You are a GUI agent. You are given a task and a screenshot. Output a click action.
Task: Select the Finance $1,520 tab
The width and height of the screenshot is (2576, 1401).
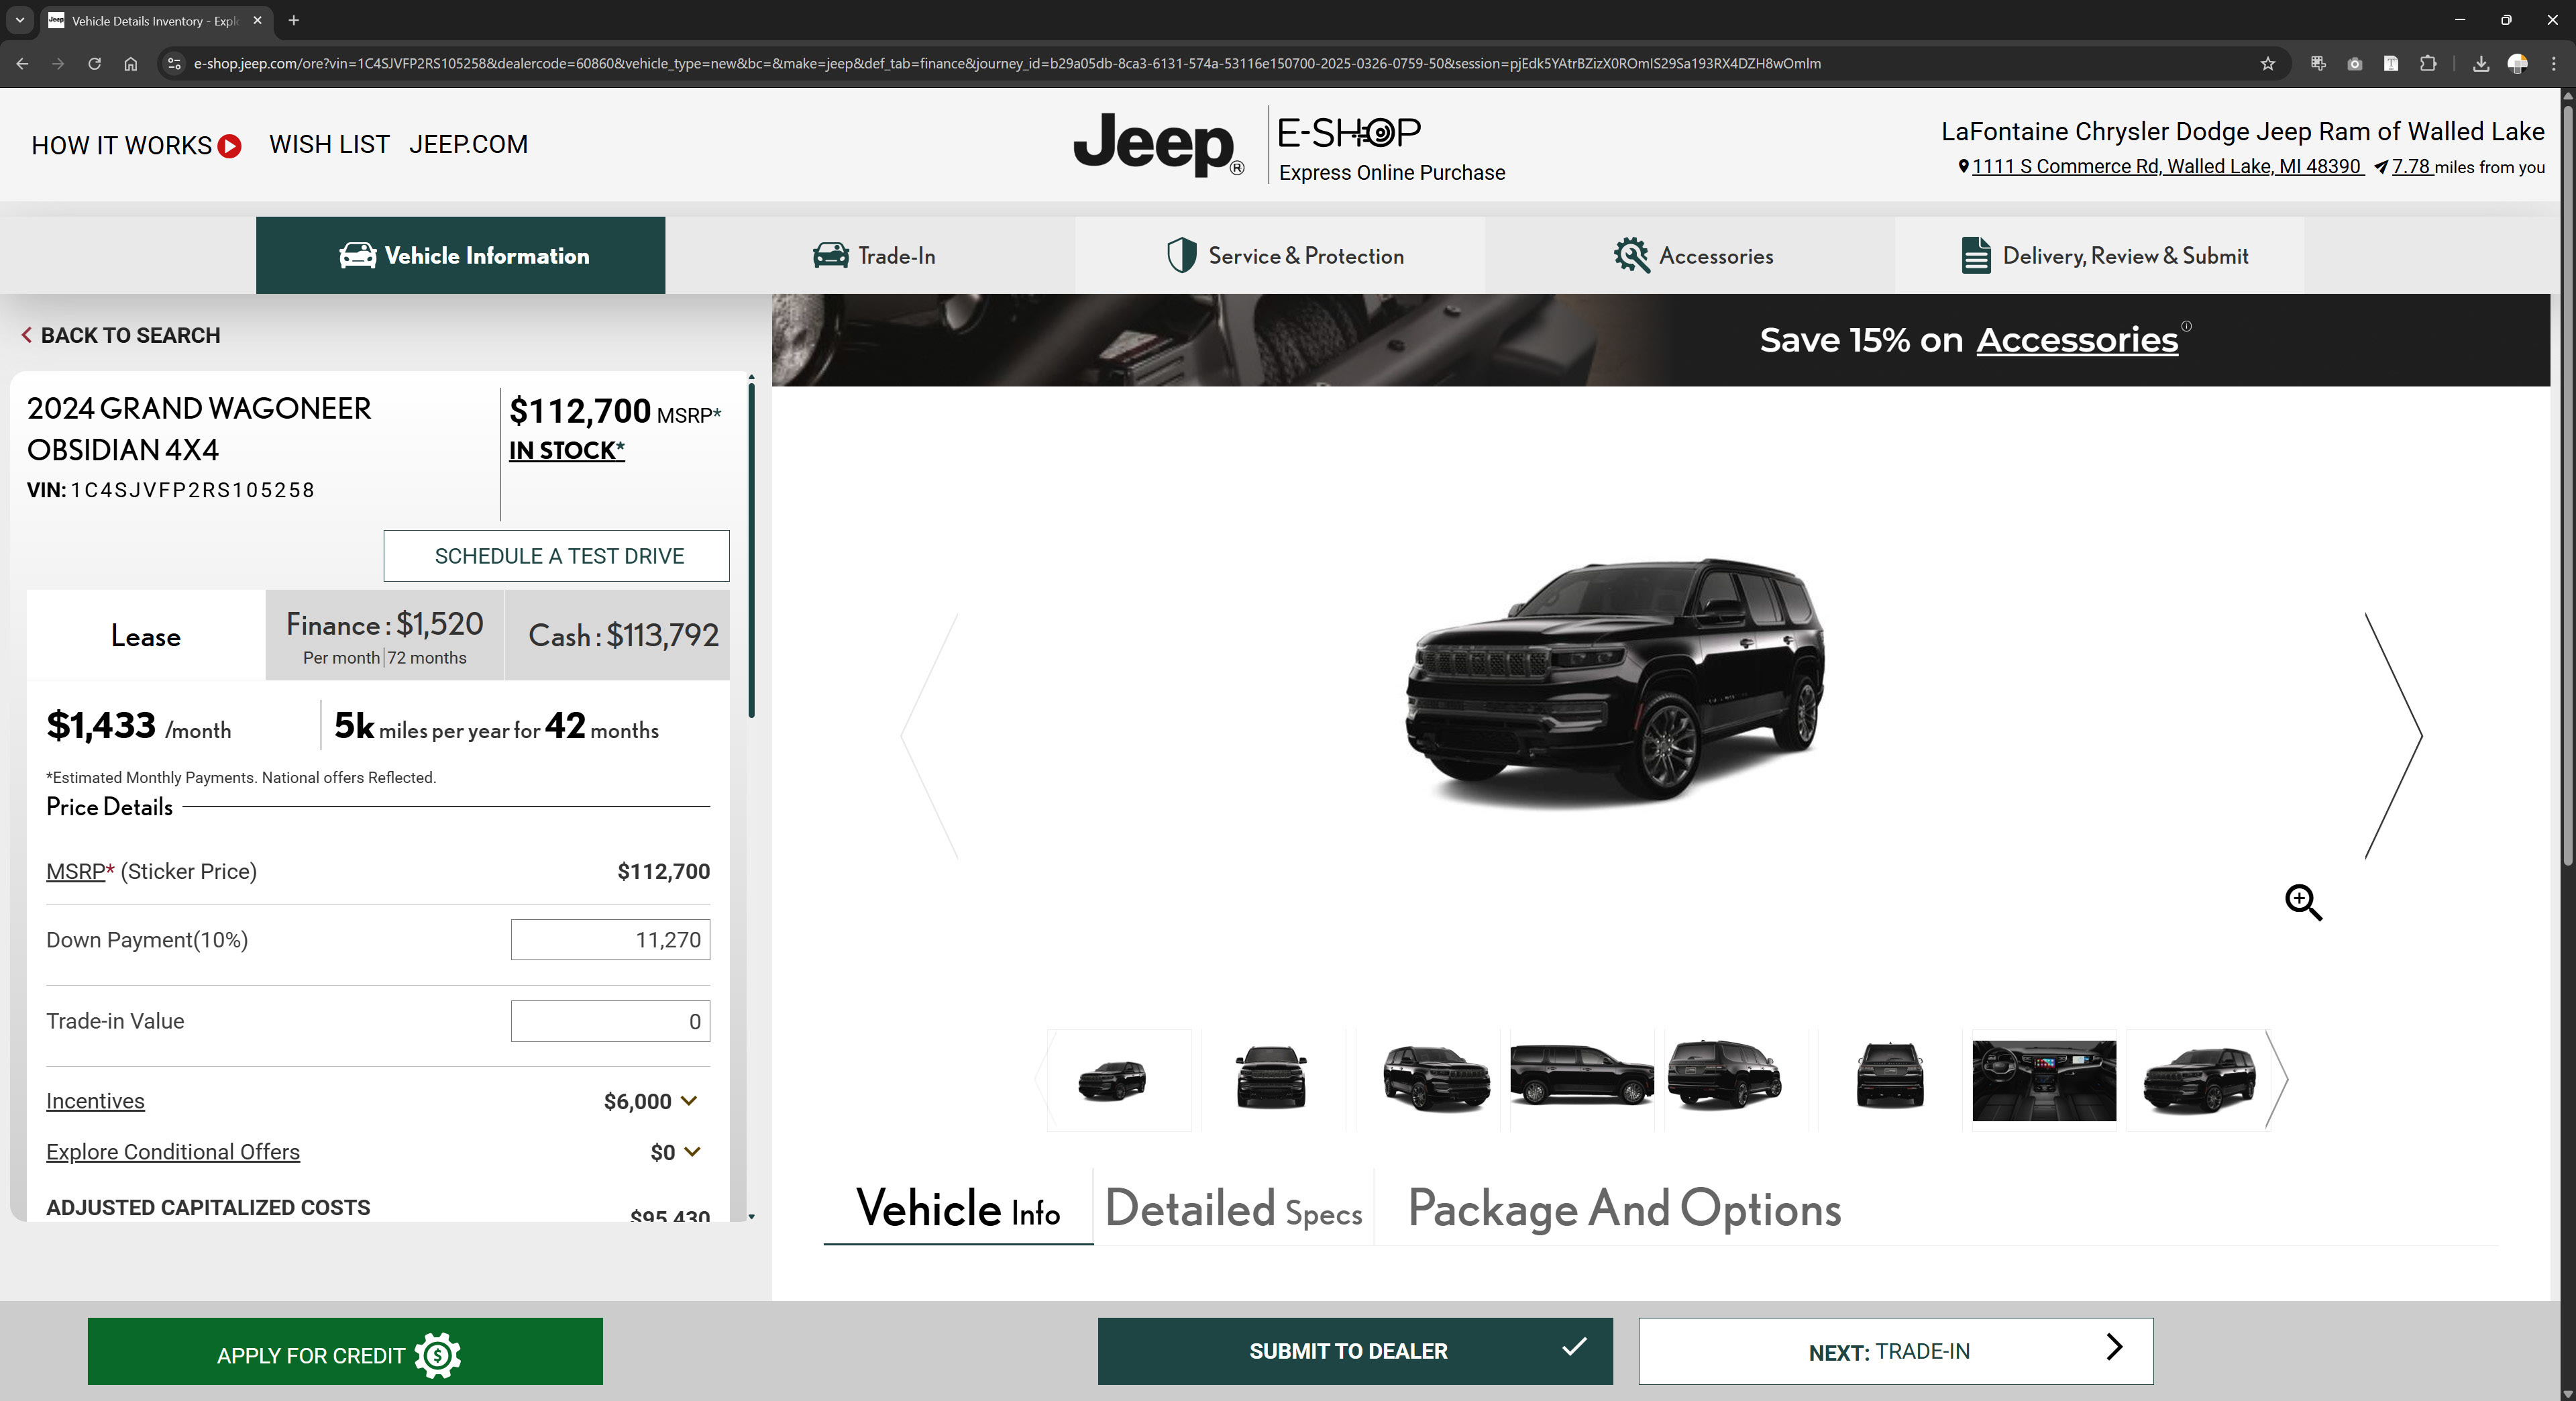385,636
